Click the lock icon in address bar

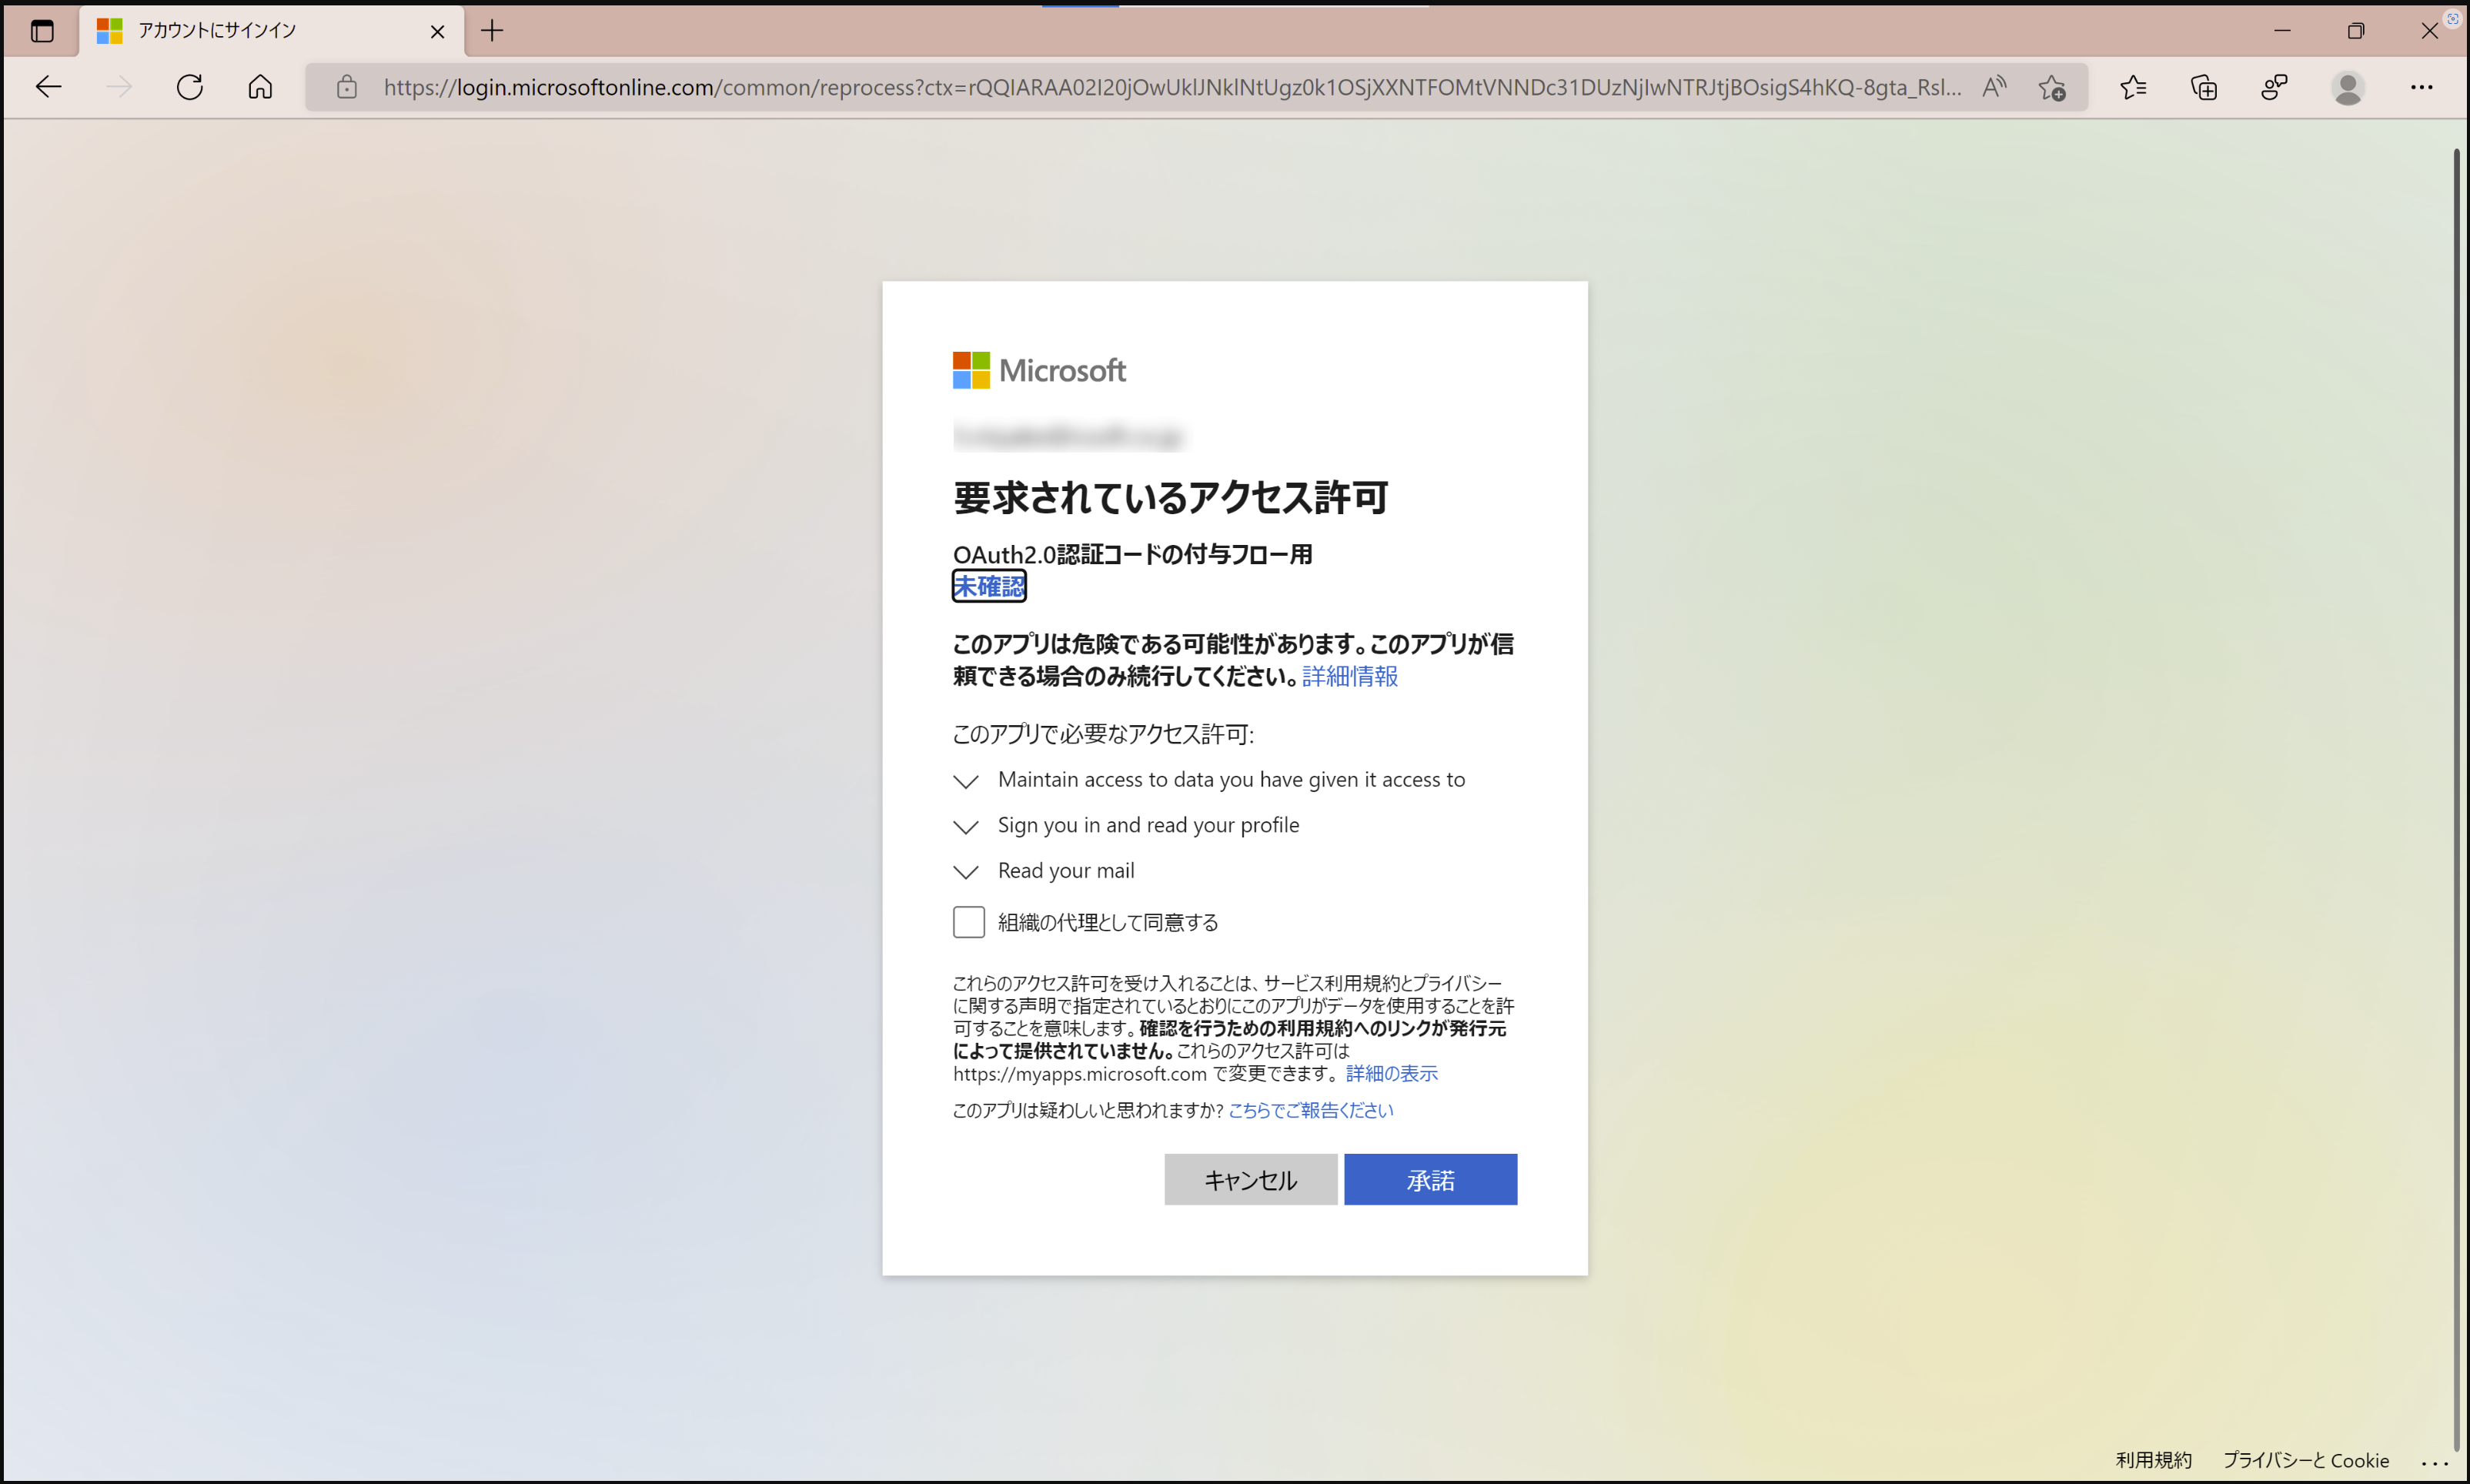(347, 87)
